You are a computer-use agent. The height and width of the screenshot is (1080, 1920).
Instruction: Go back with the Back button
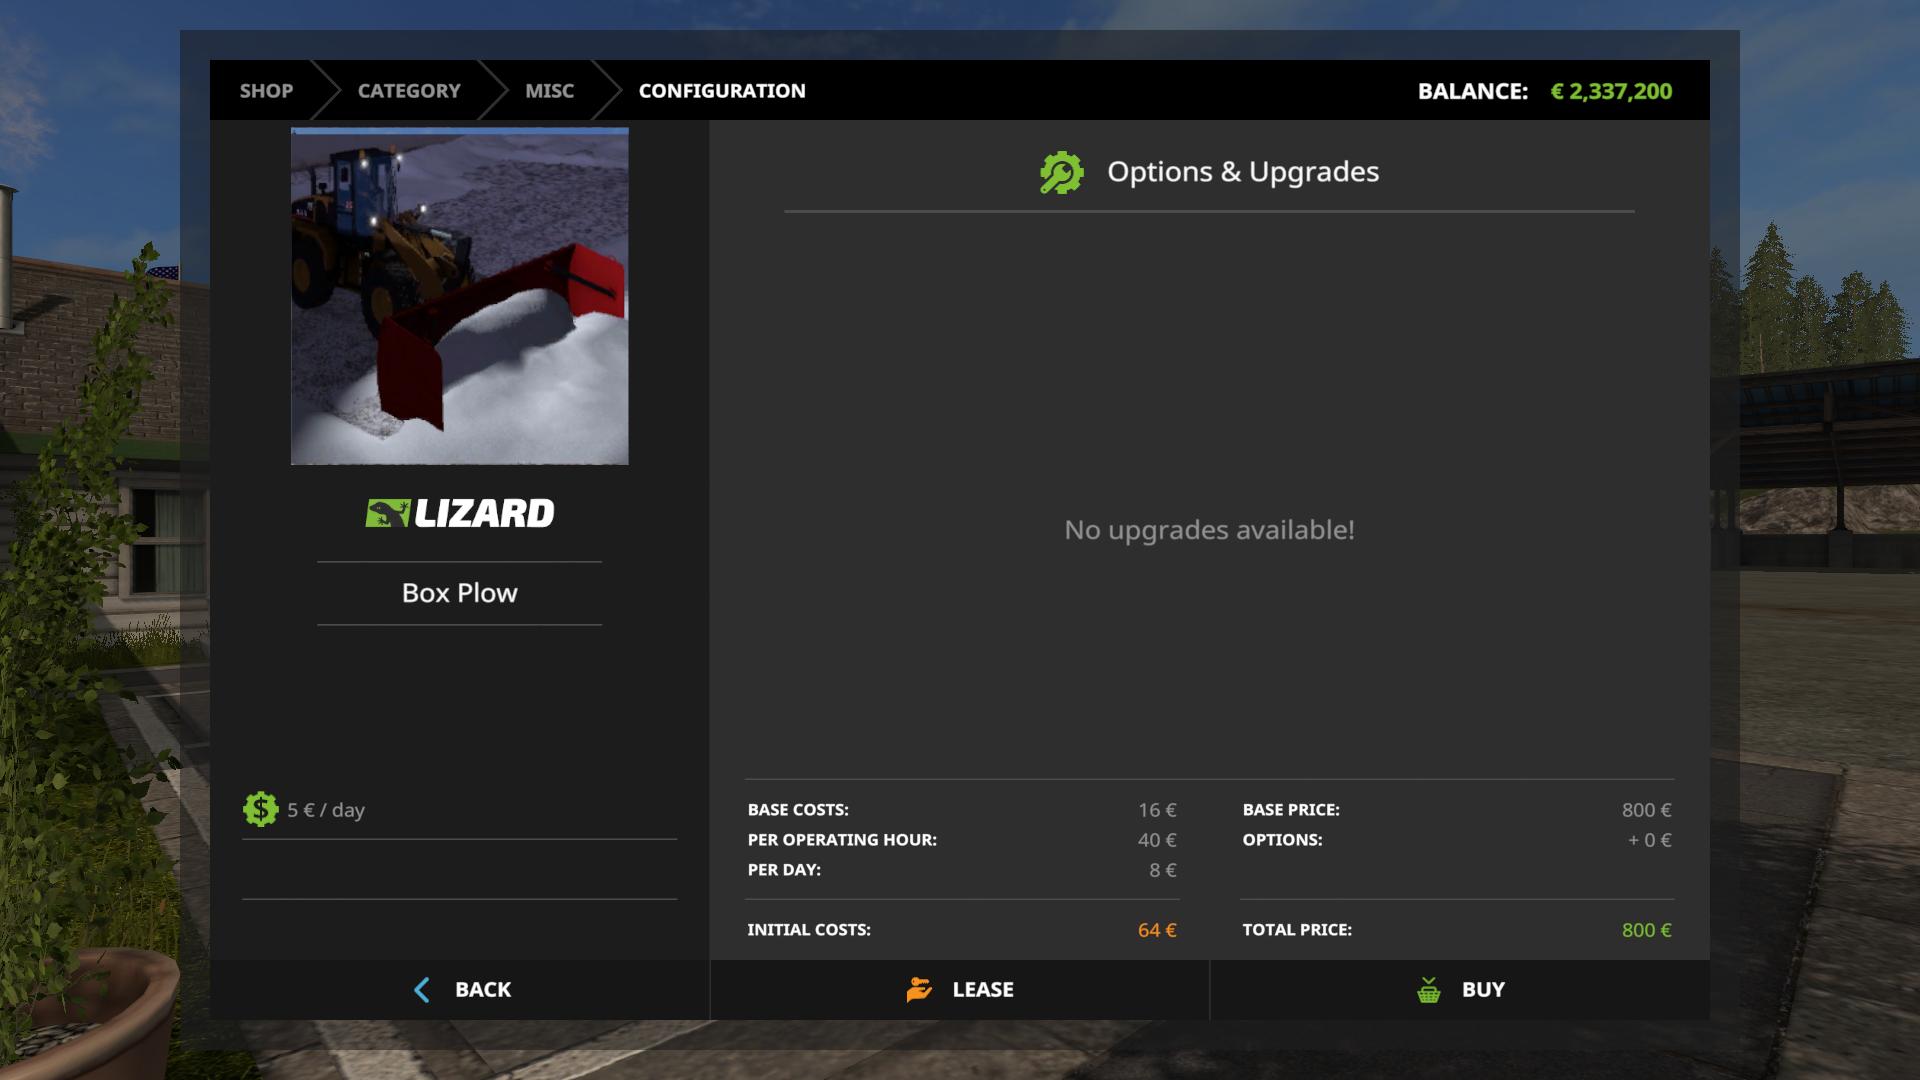pyautogui.click(x=460, y=990)
